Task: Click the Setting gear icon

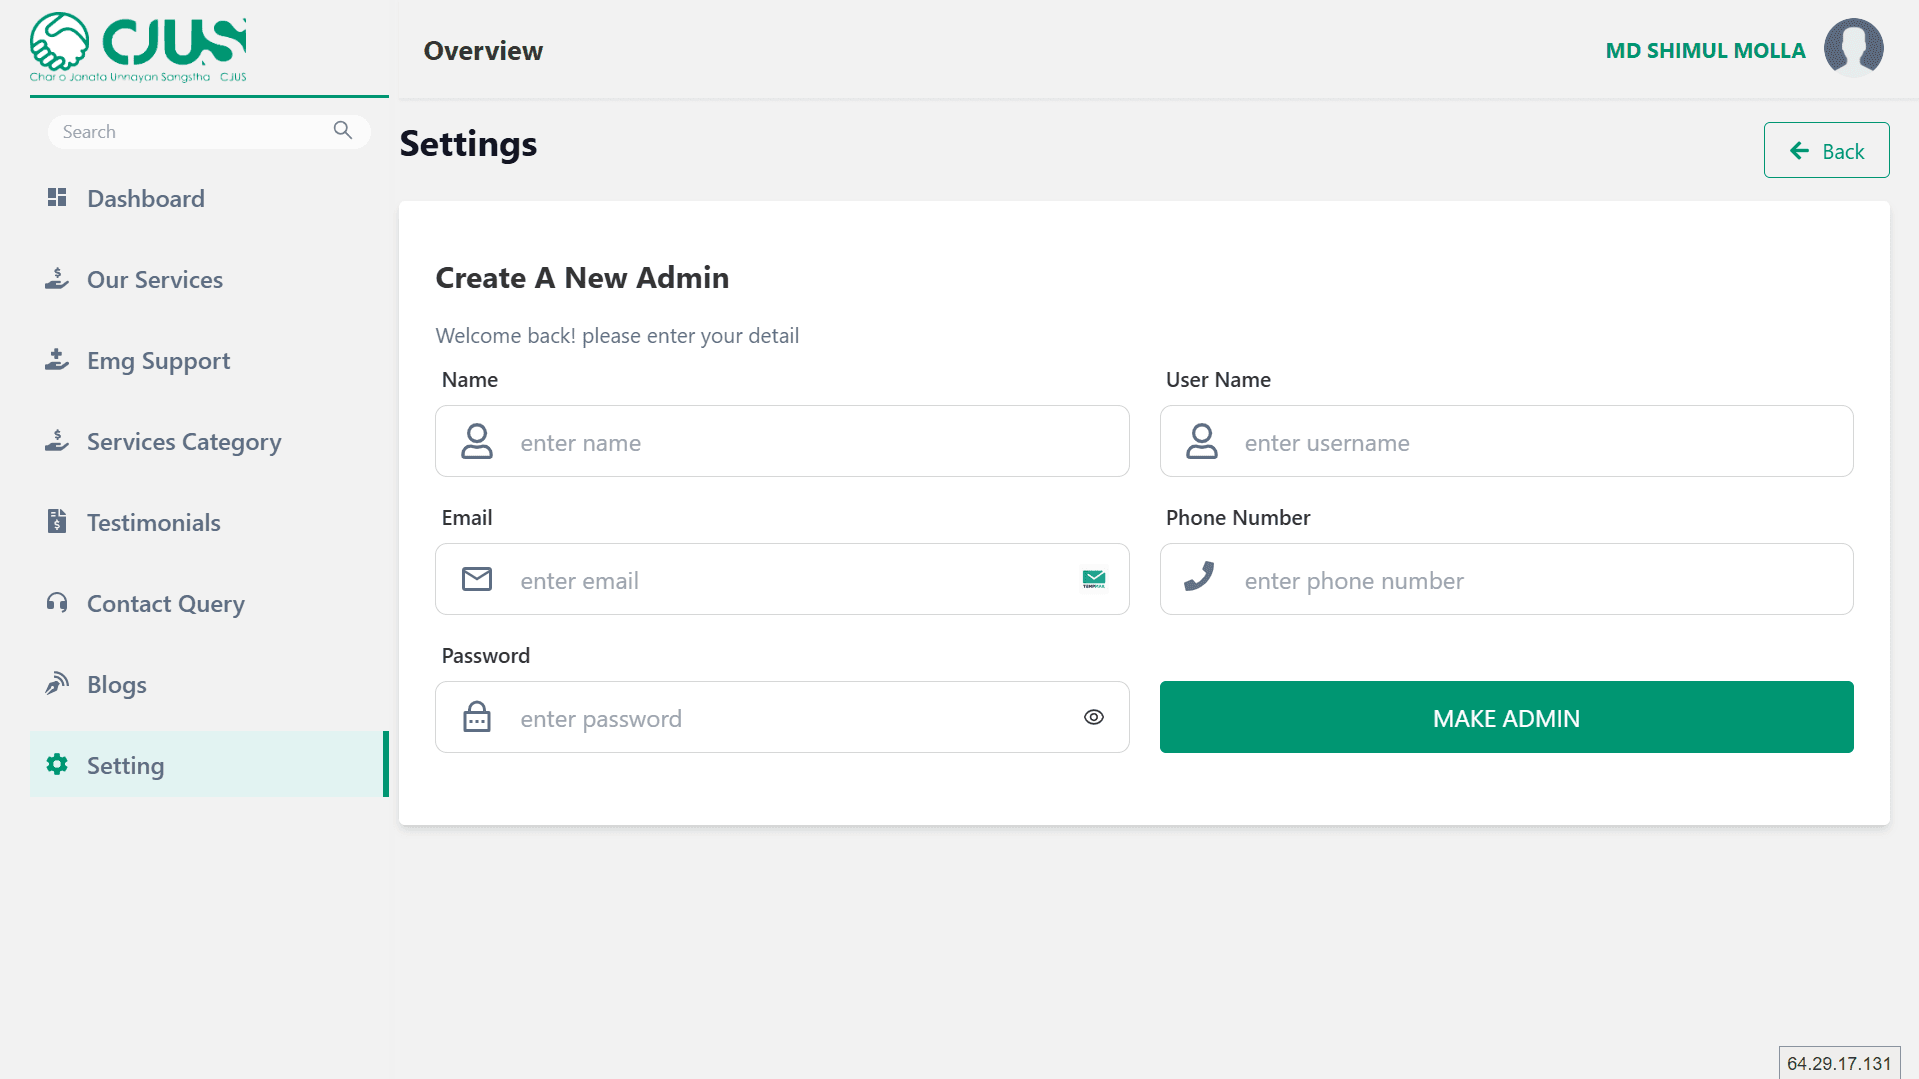Action: [x=57, y=765]
